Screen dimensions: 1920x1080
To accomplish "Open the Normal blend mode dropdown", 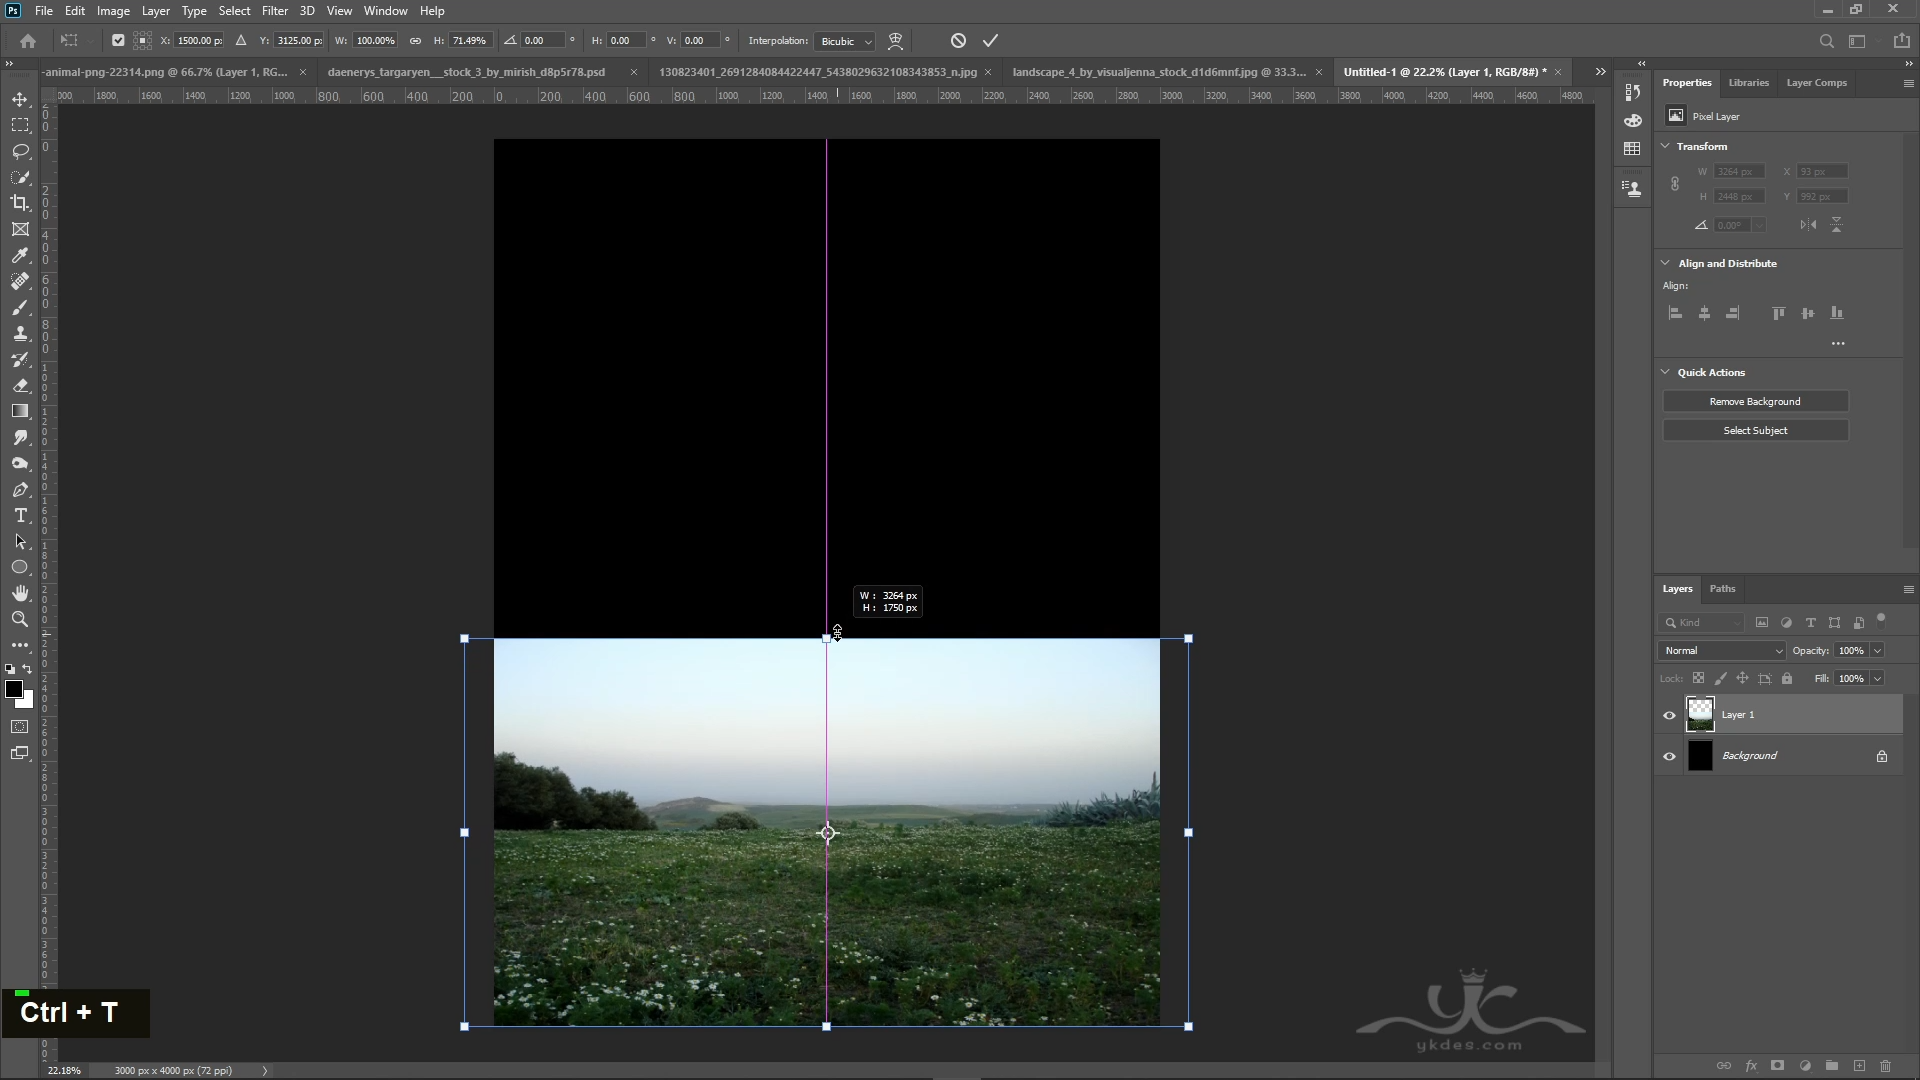I will point(1721,651).
